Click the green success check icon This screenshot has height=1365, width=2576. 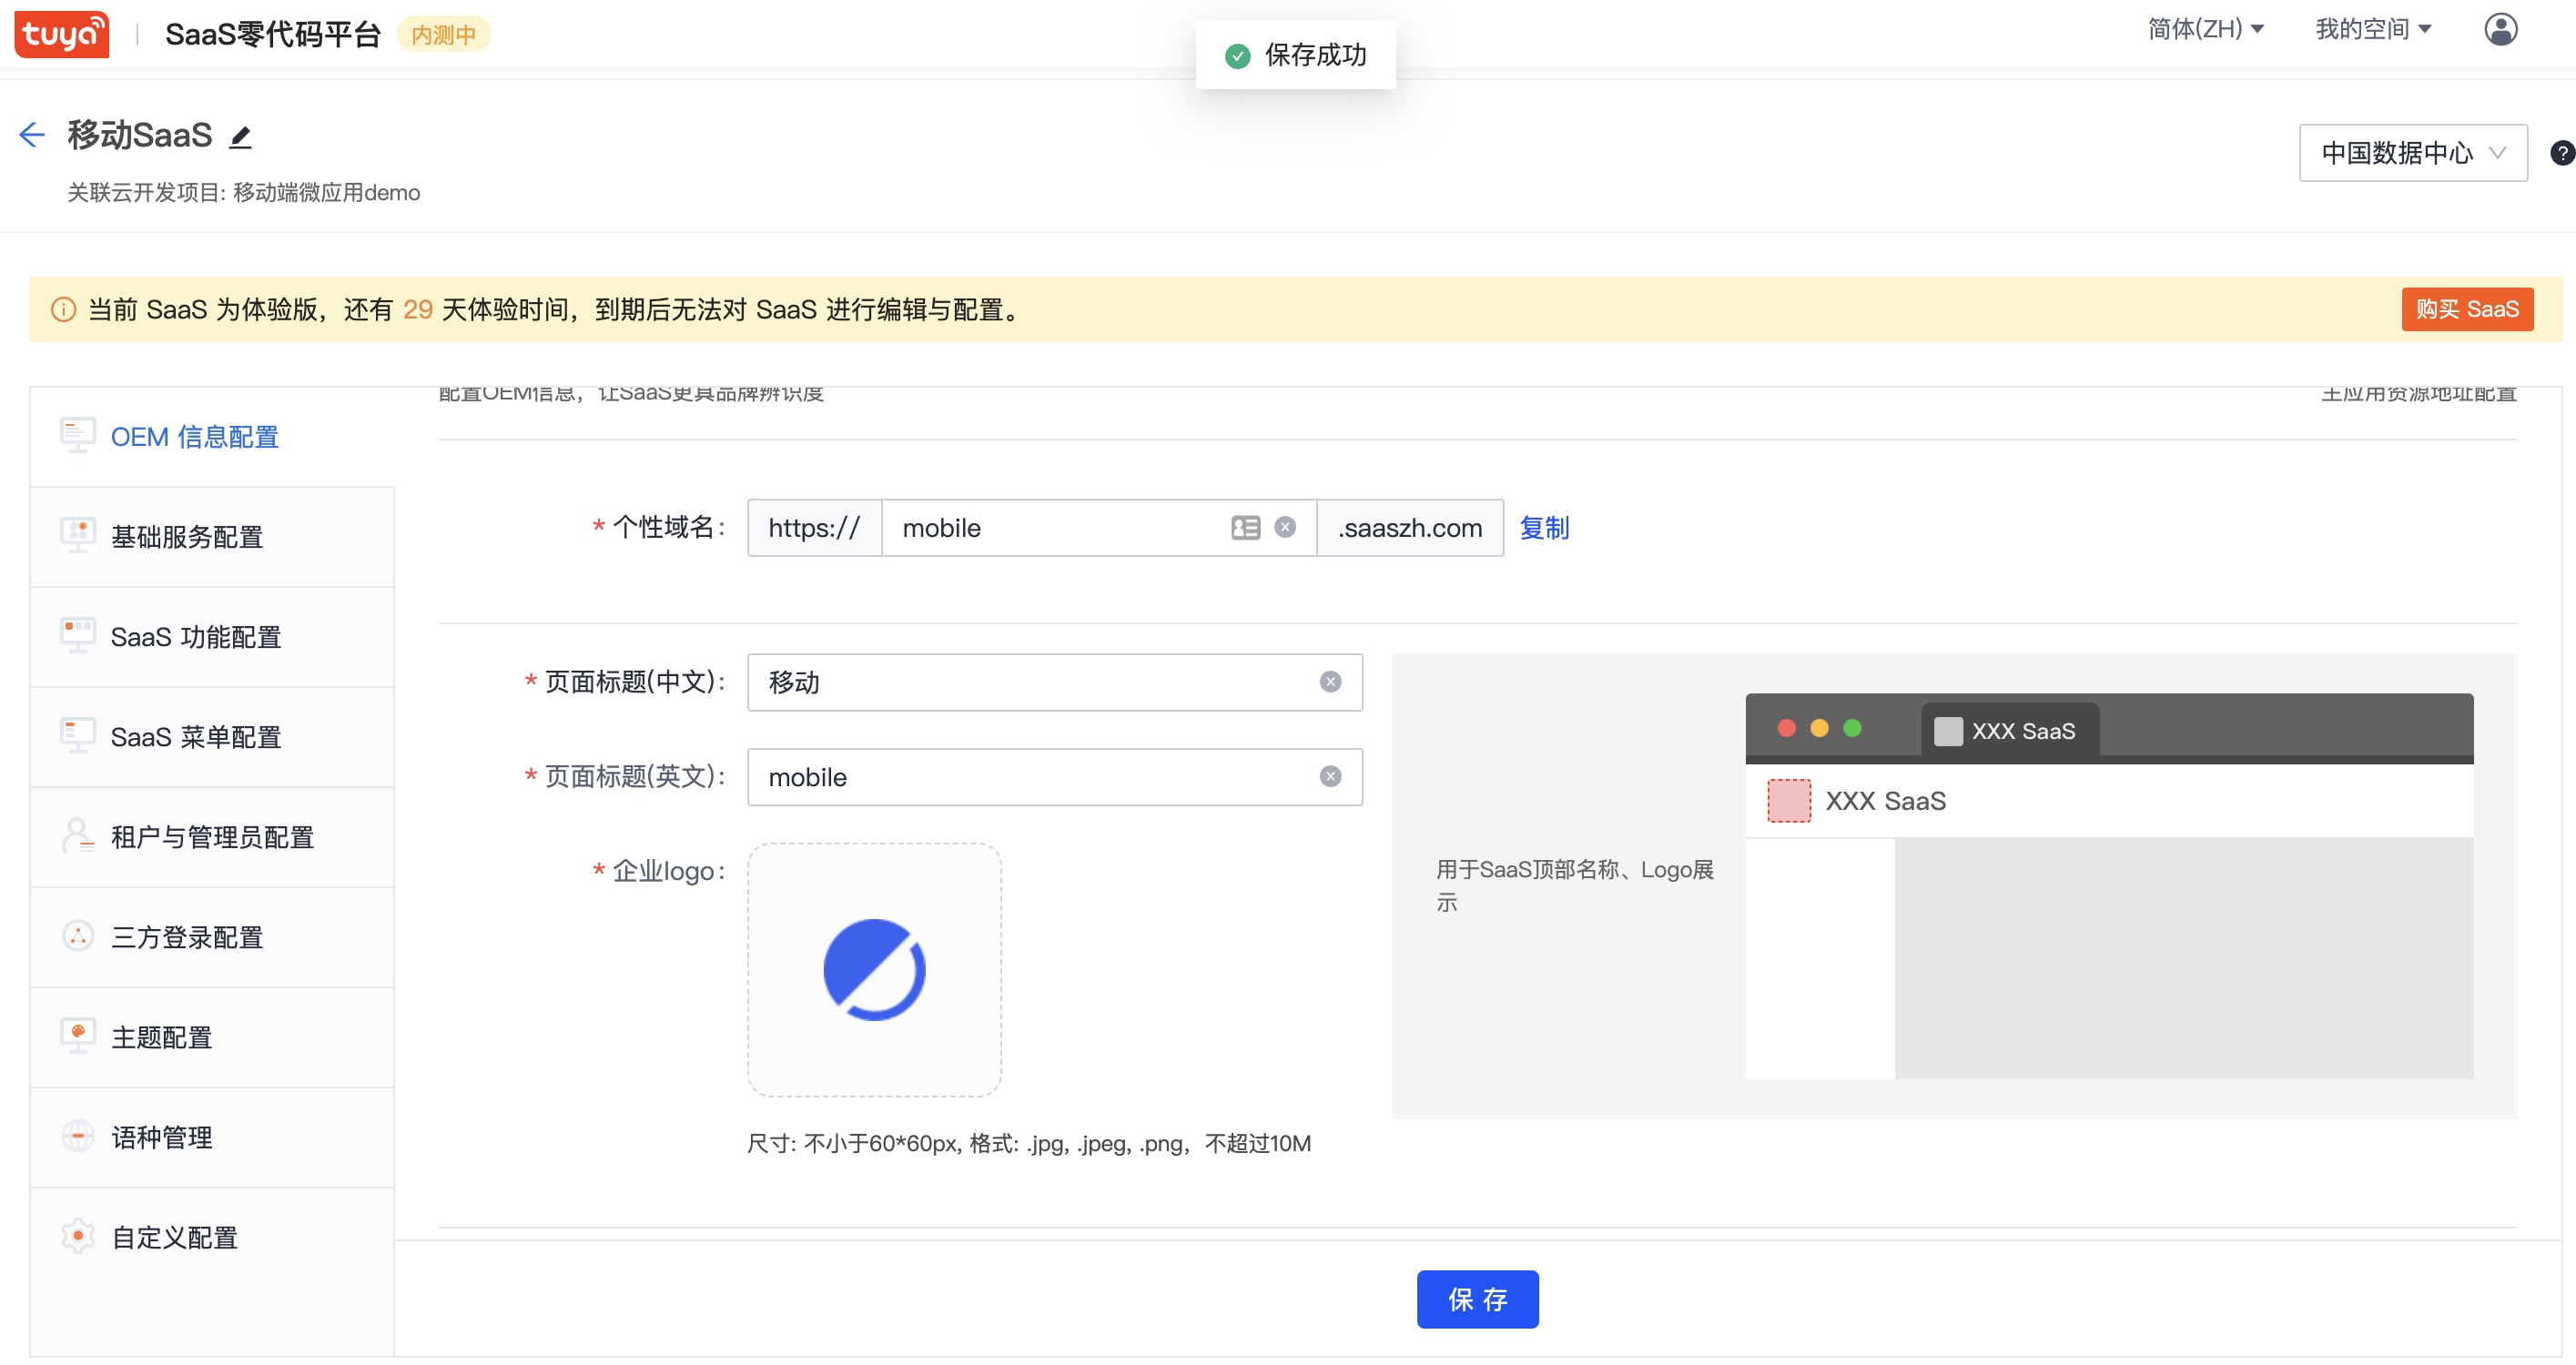[1237, 56]
